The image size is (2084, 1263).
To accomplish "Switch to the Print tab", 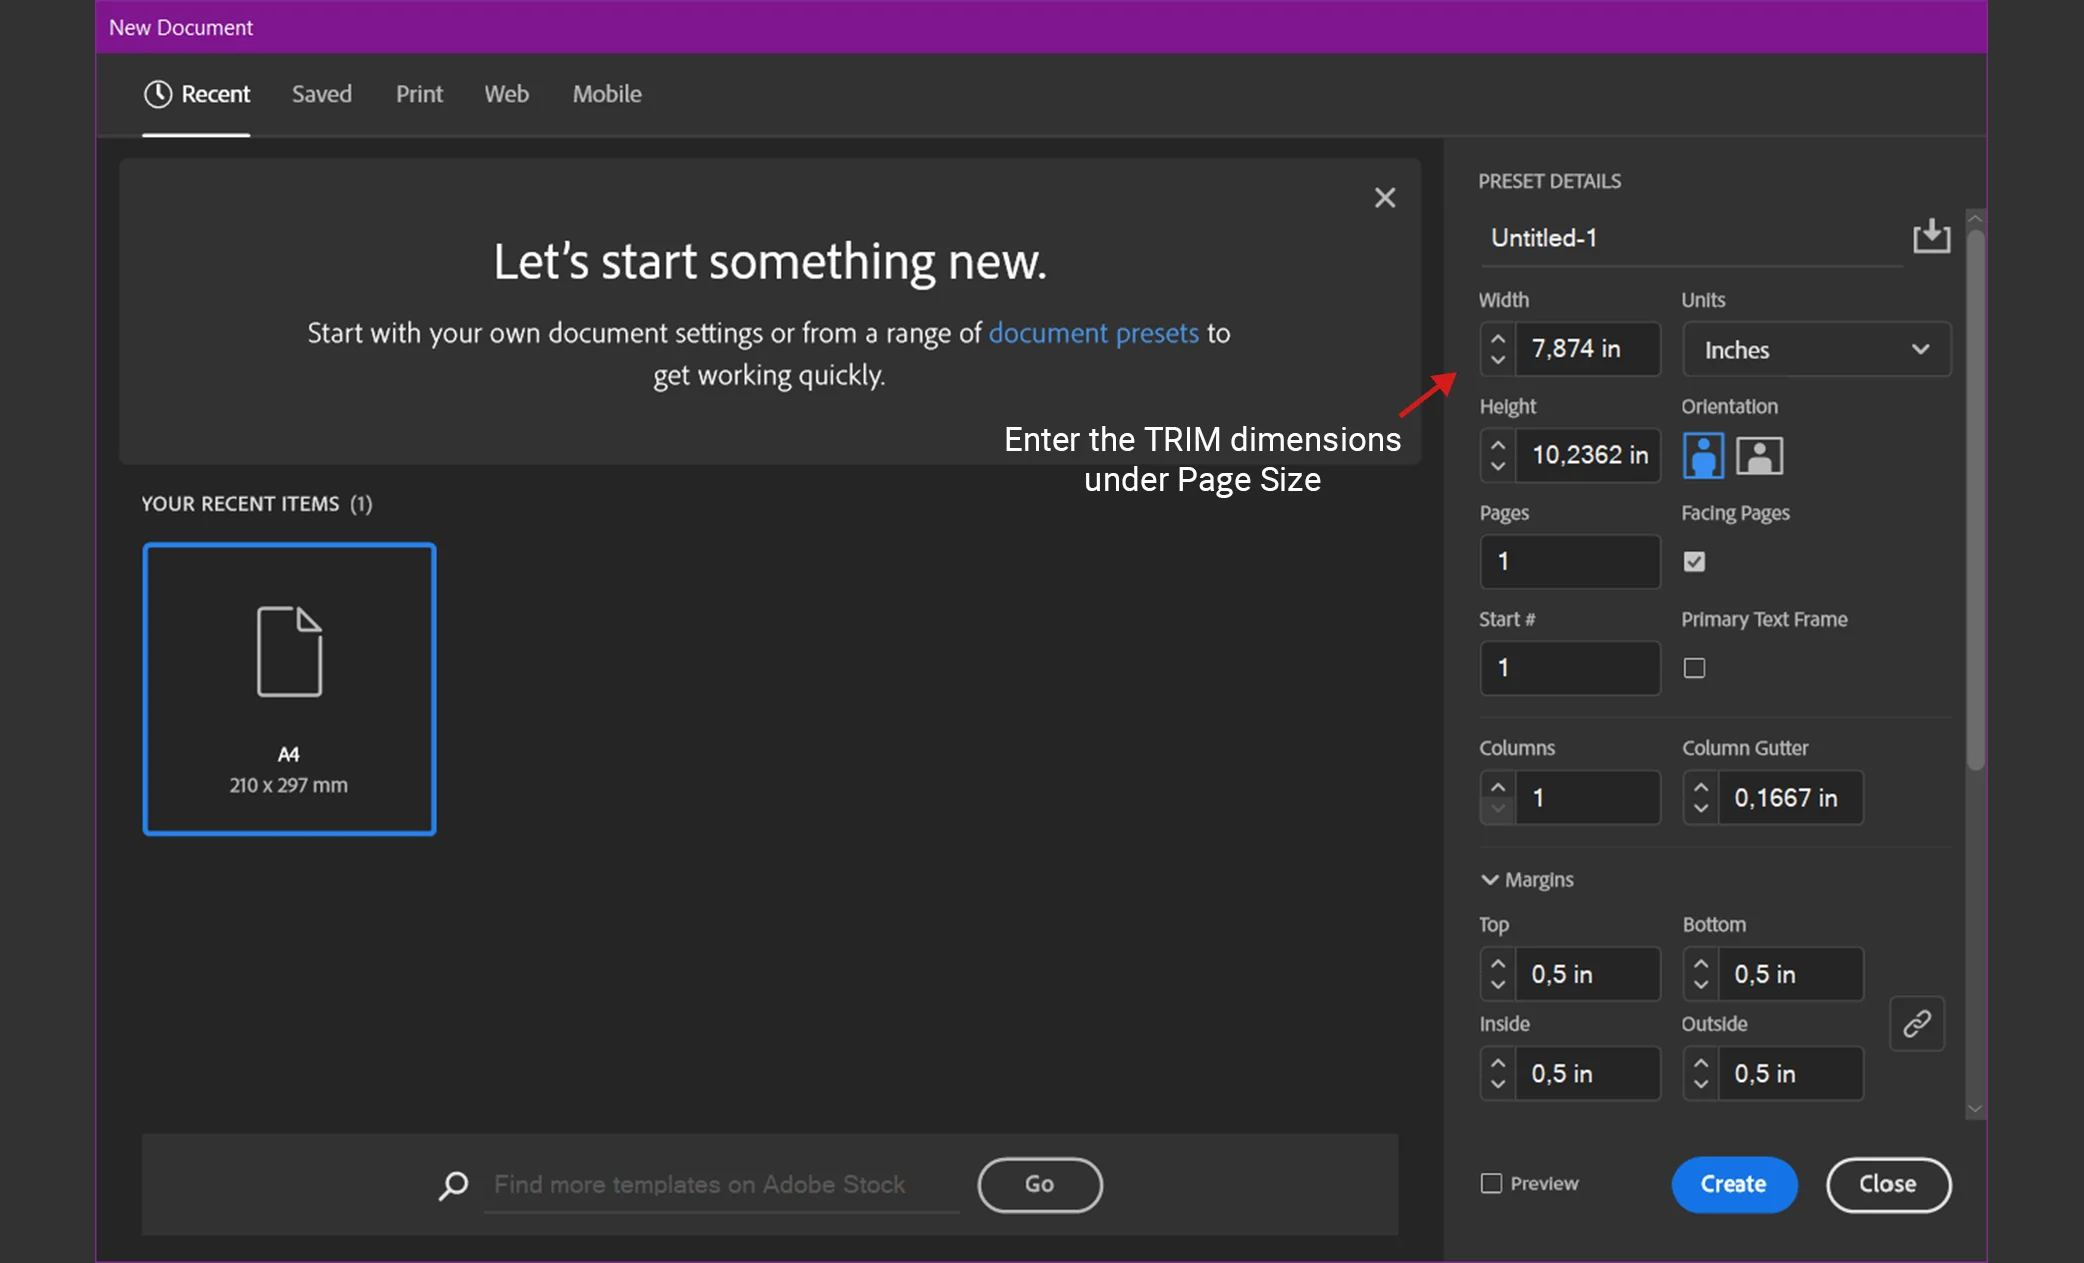I will click(419, 94).
